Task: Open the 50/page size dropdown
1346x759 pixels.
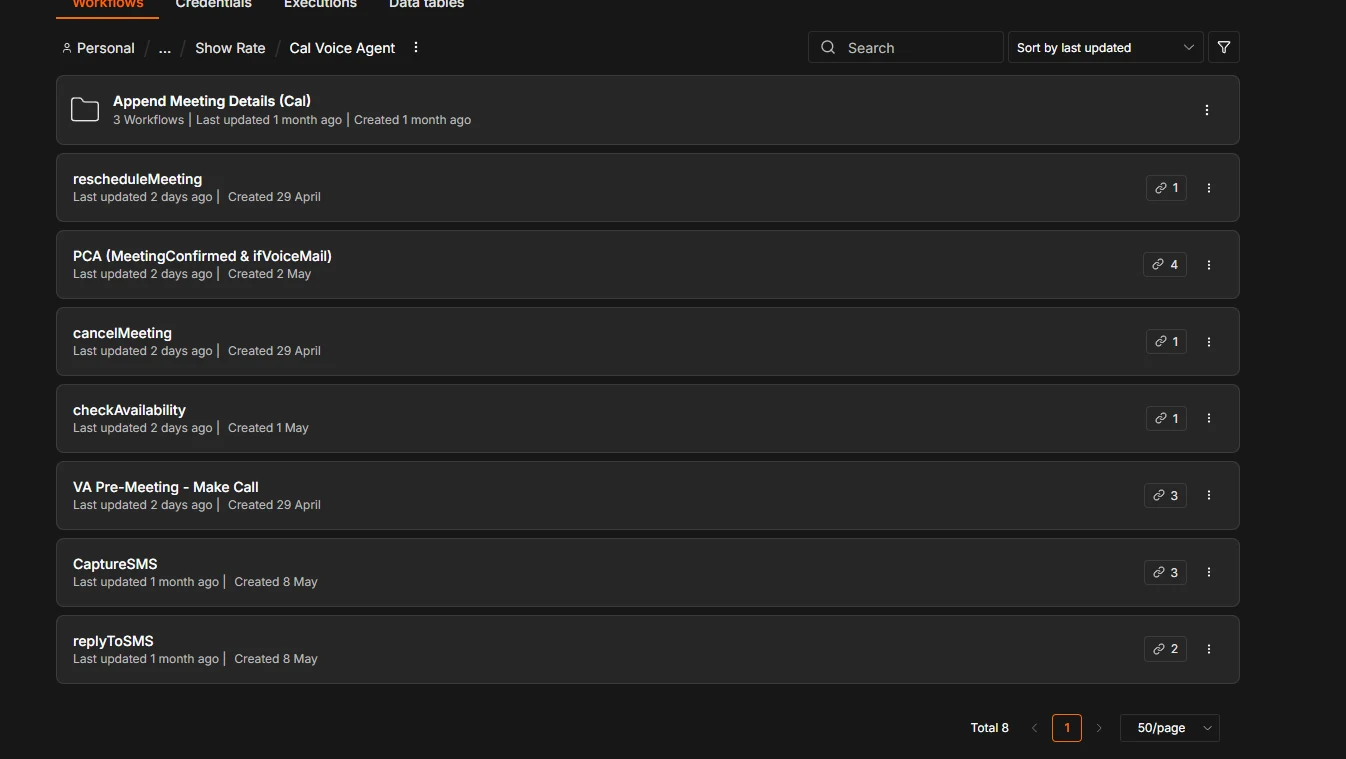Action: coord(1170,728)
